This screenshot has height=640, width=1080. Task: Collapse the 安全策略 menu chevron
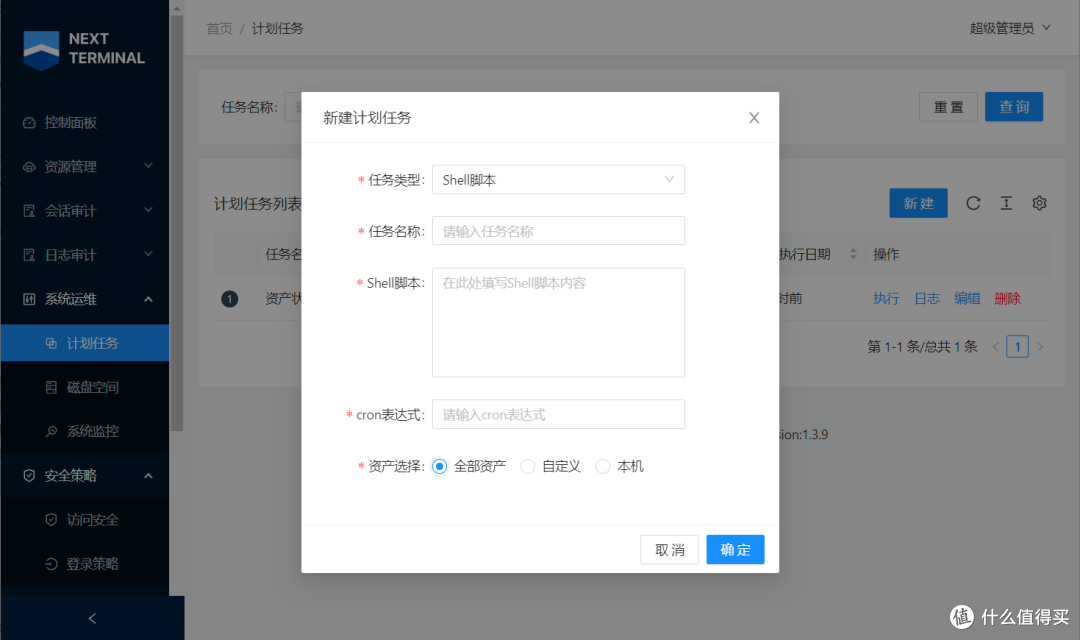148,475
